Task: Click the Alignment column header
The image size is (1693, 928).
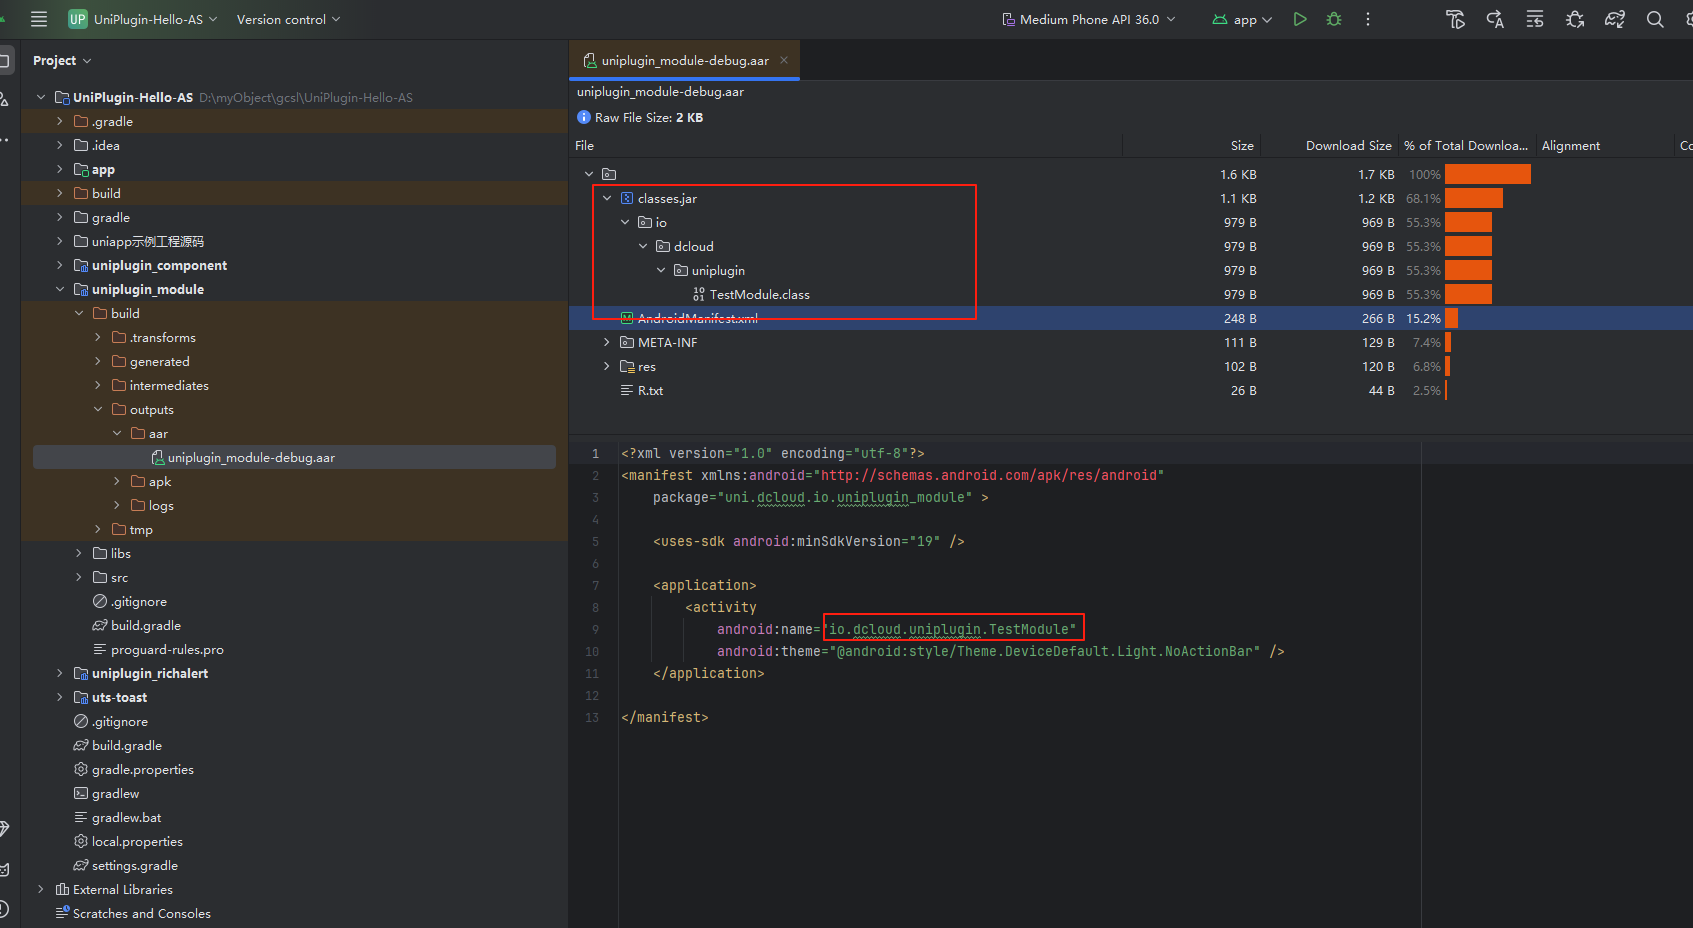Action: coord(1571,145)
